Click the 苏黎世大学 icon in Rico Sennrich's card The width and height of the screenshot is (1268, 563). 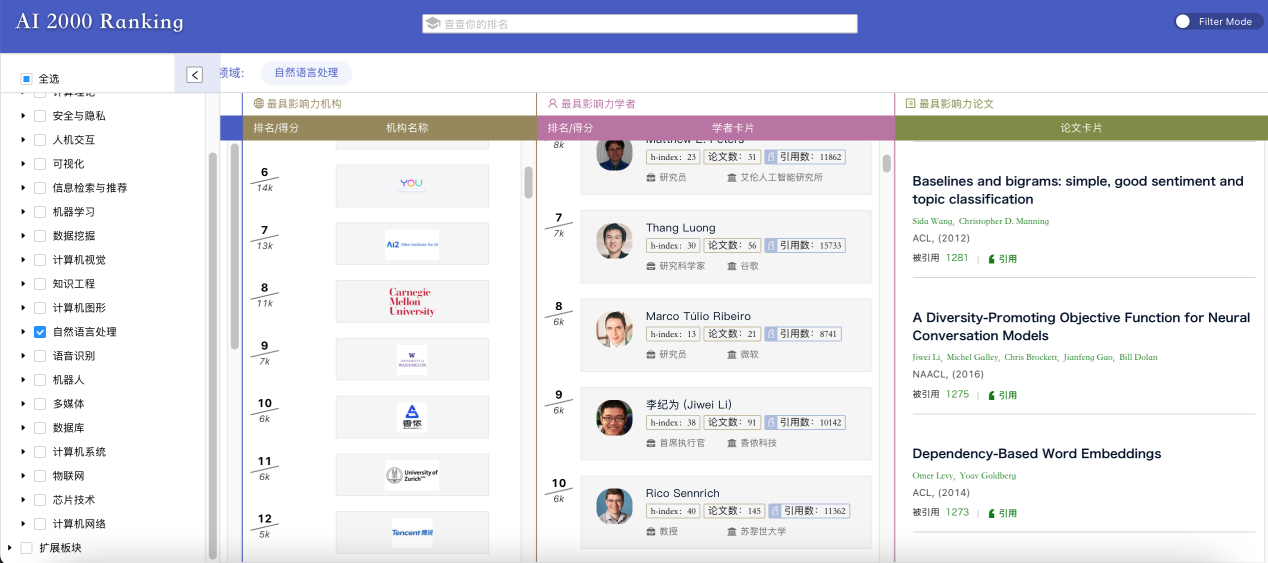pyautogui.click(x=732, y=532)
